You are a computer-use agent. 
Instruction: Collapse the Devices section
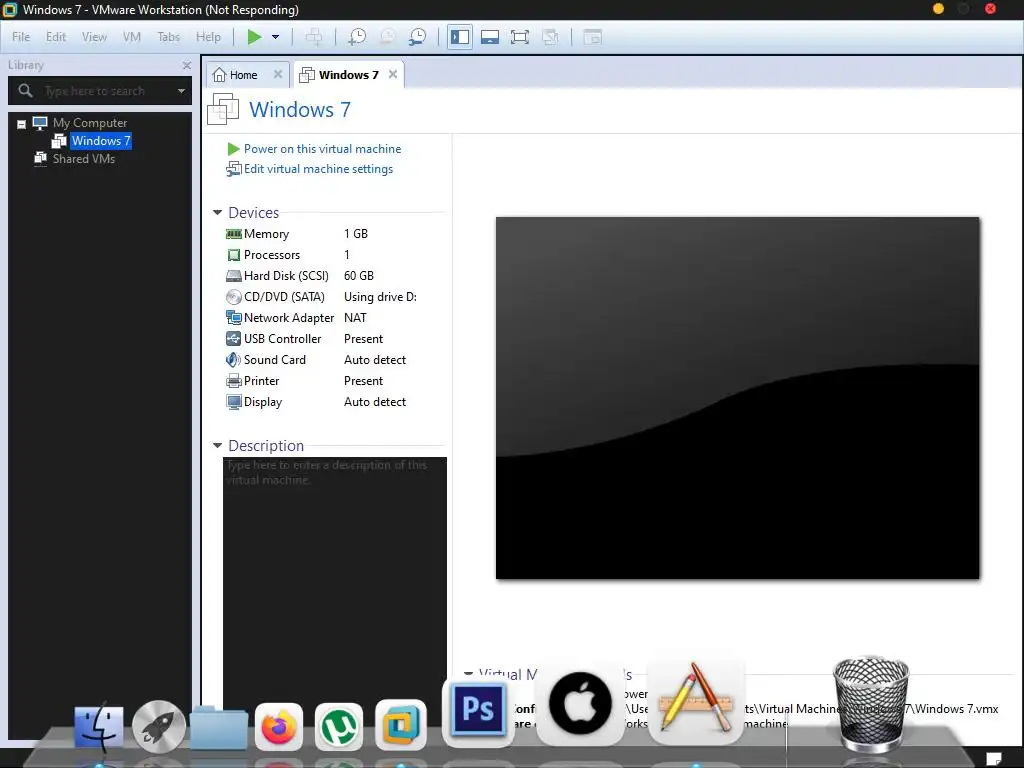[x=217, y=213]
